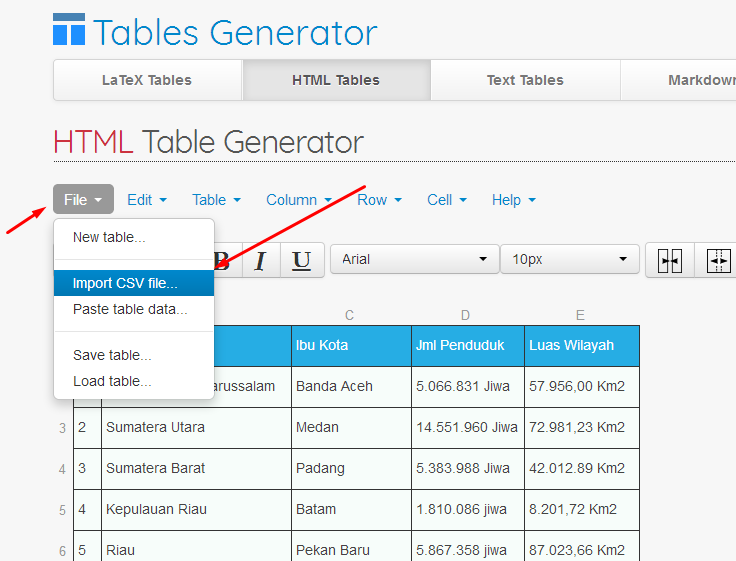736x561 pixels.
Task: Open the Cell menu
Action: click(x=447, y=200)
